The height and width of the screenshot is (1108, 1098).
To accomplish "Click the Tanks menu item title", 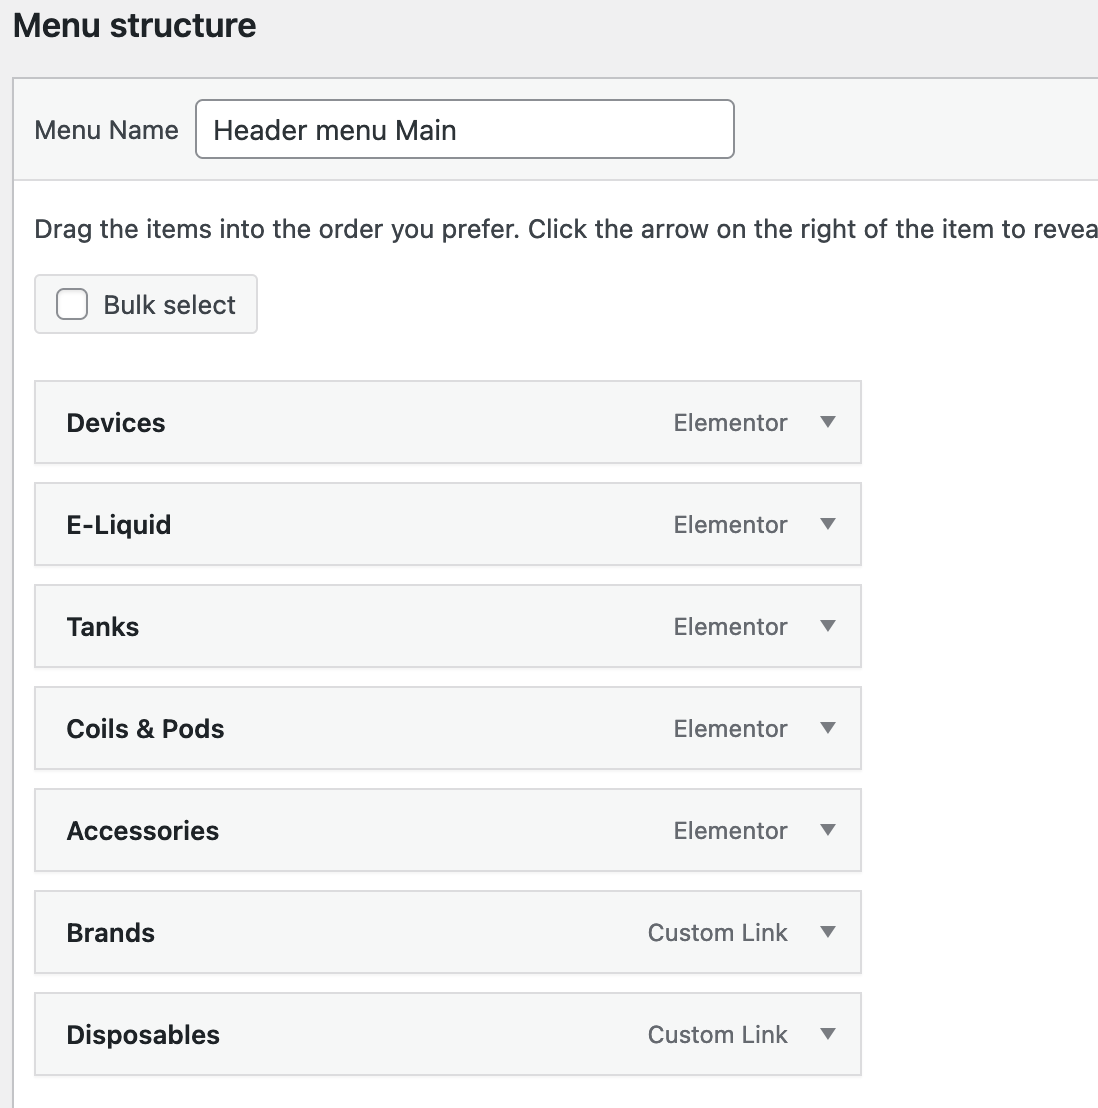I will coord(103,627).
